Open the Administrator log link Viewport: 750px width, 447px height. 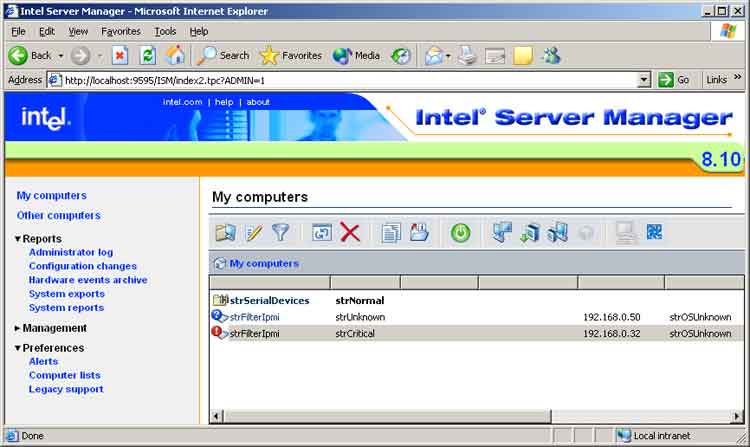71,253
